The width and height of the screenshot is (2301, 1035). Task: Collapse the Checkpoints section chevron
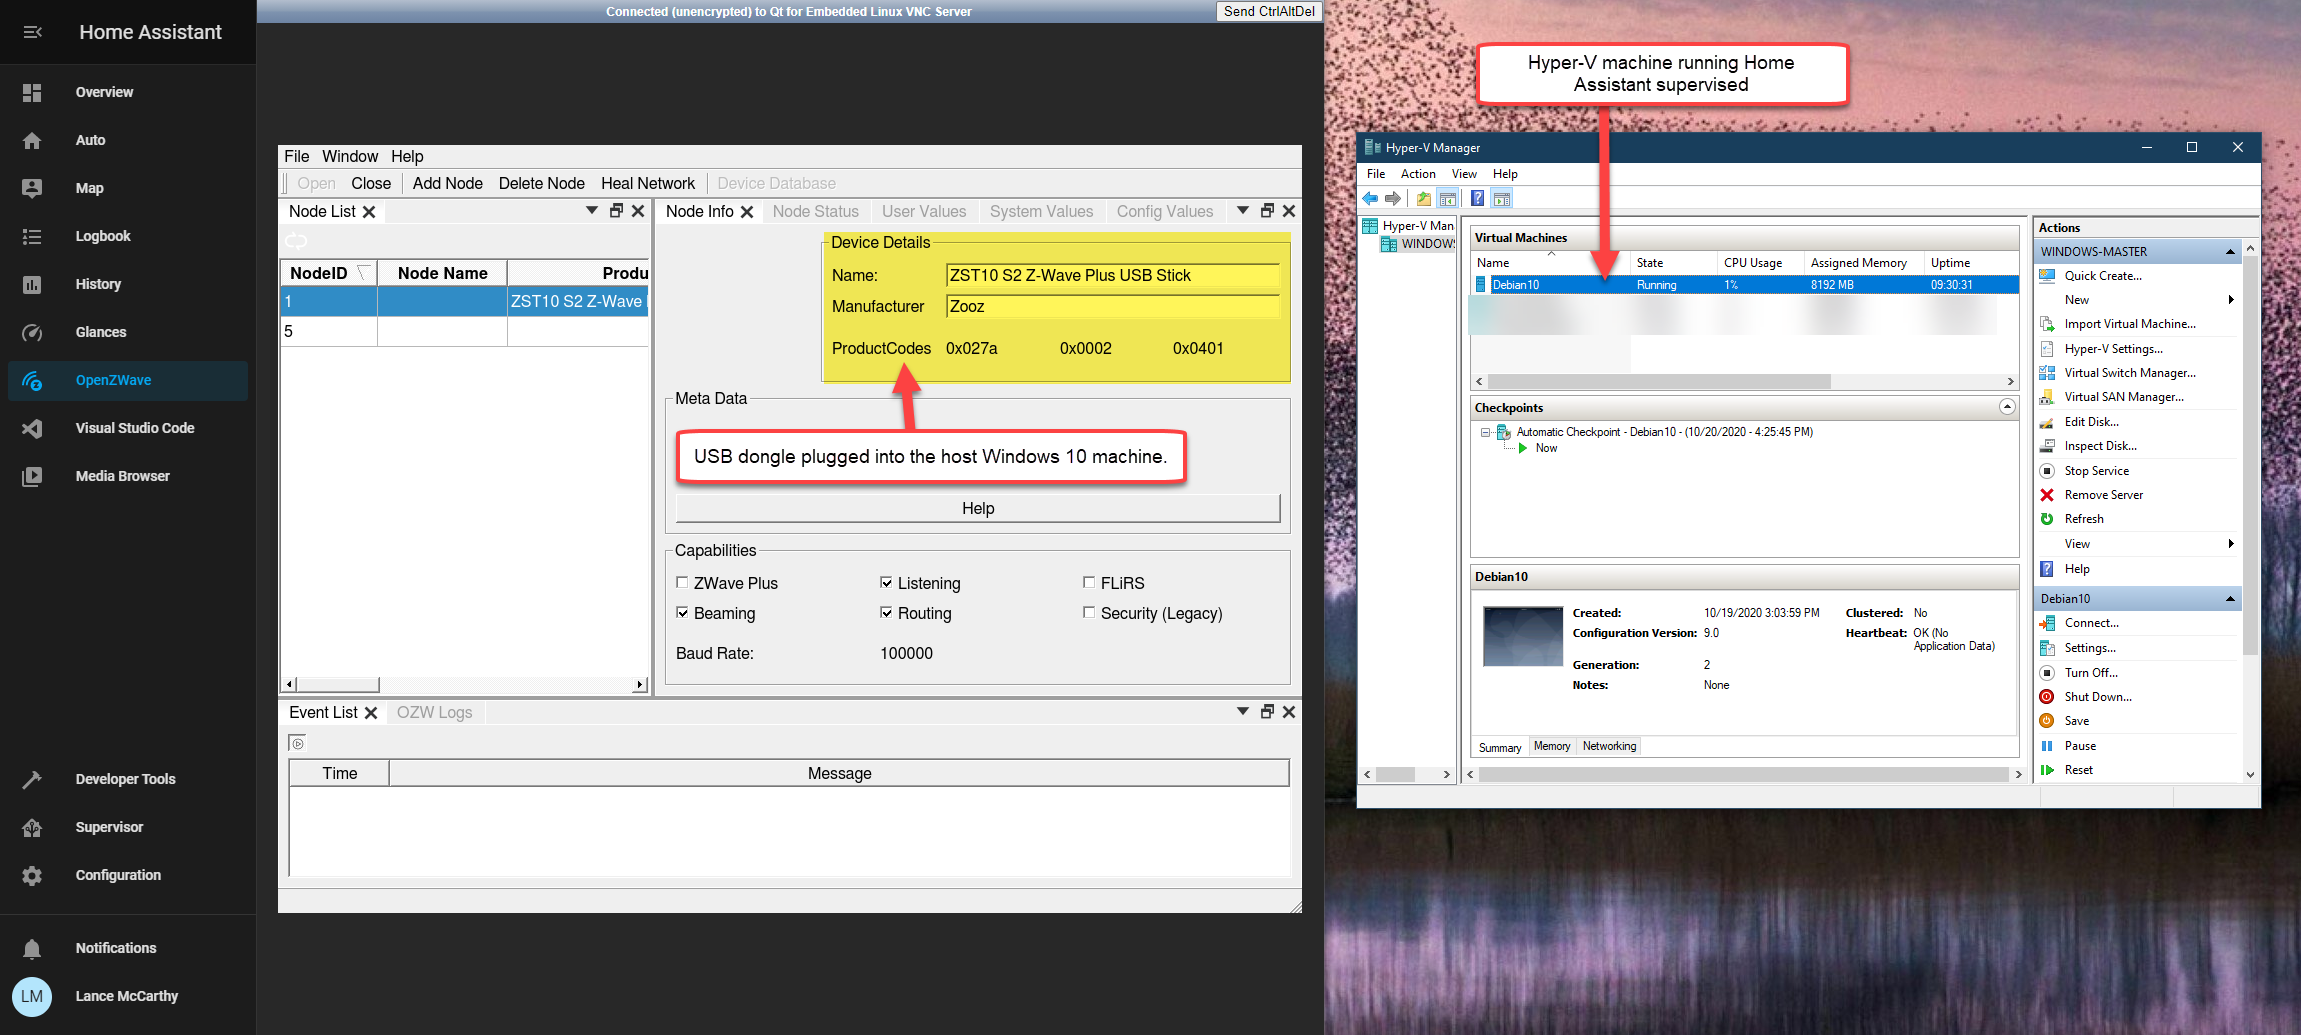(x=2006, y=407)
